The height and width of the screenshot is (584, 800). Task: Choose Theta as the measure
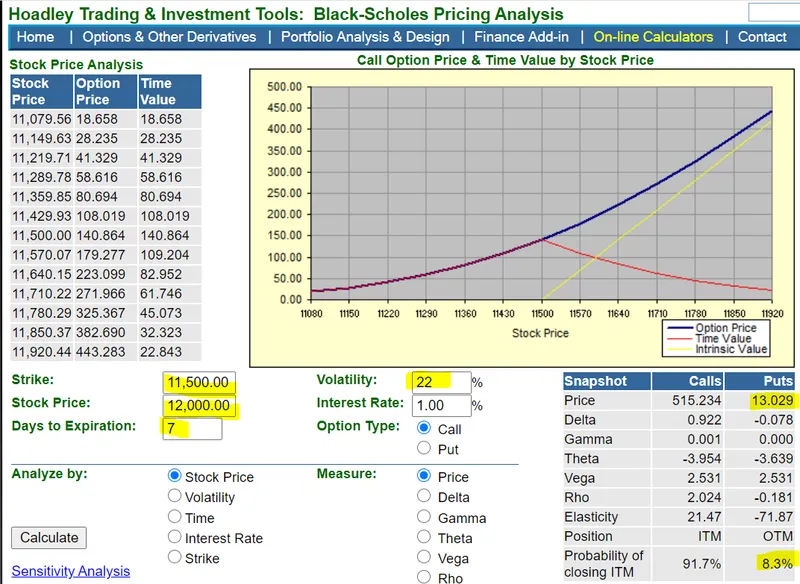click(423, 537)
